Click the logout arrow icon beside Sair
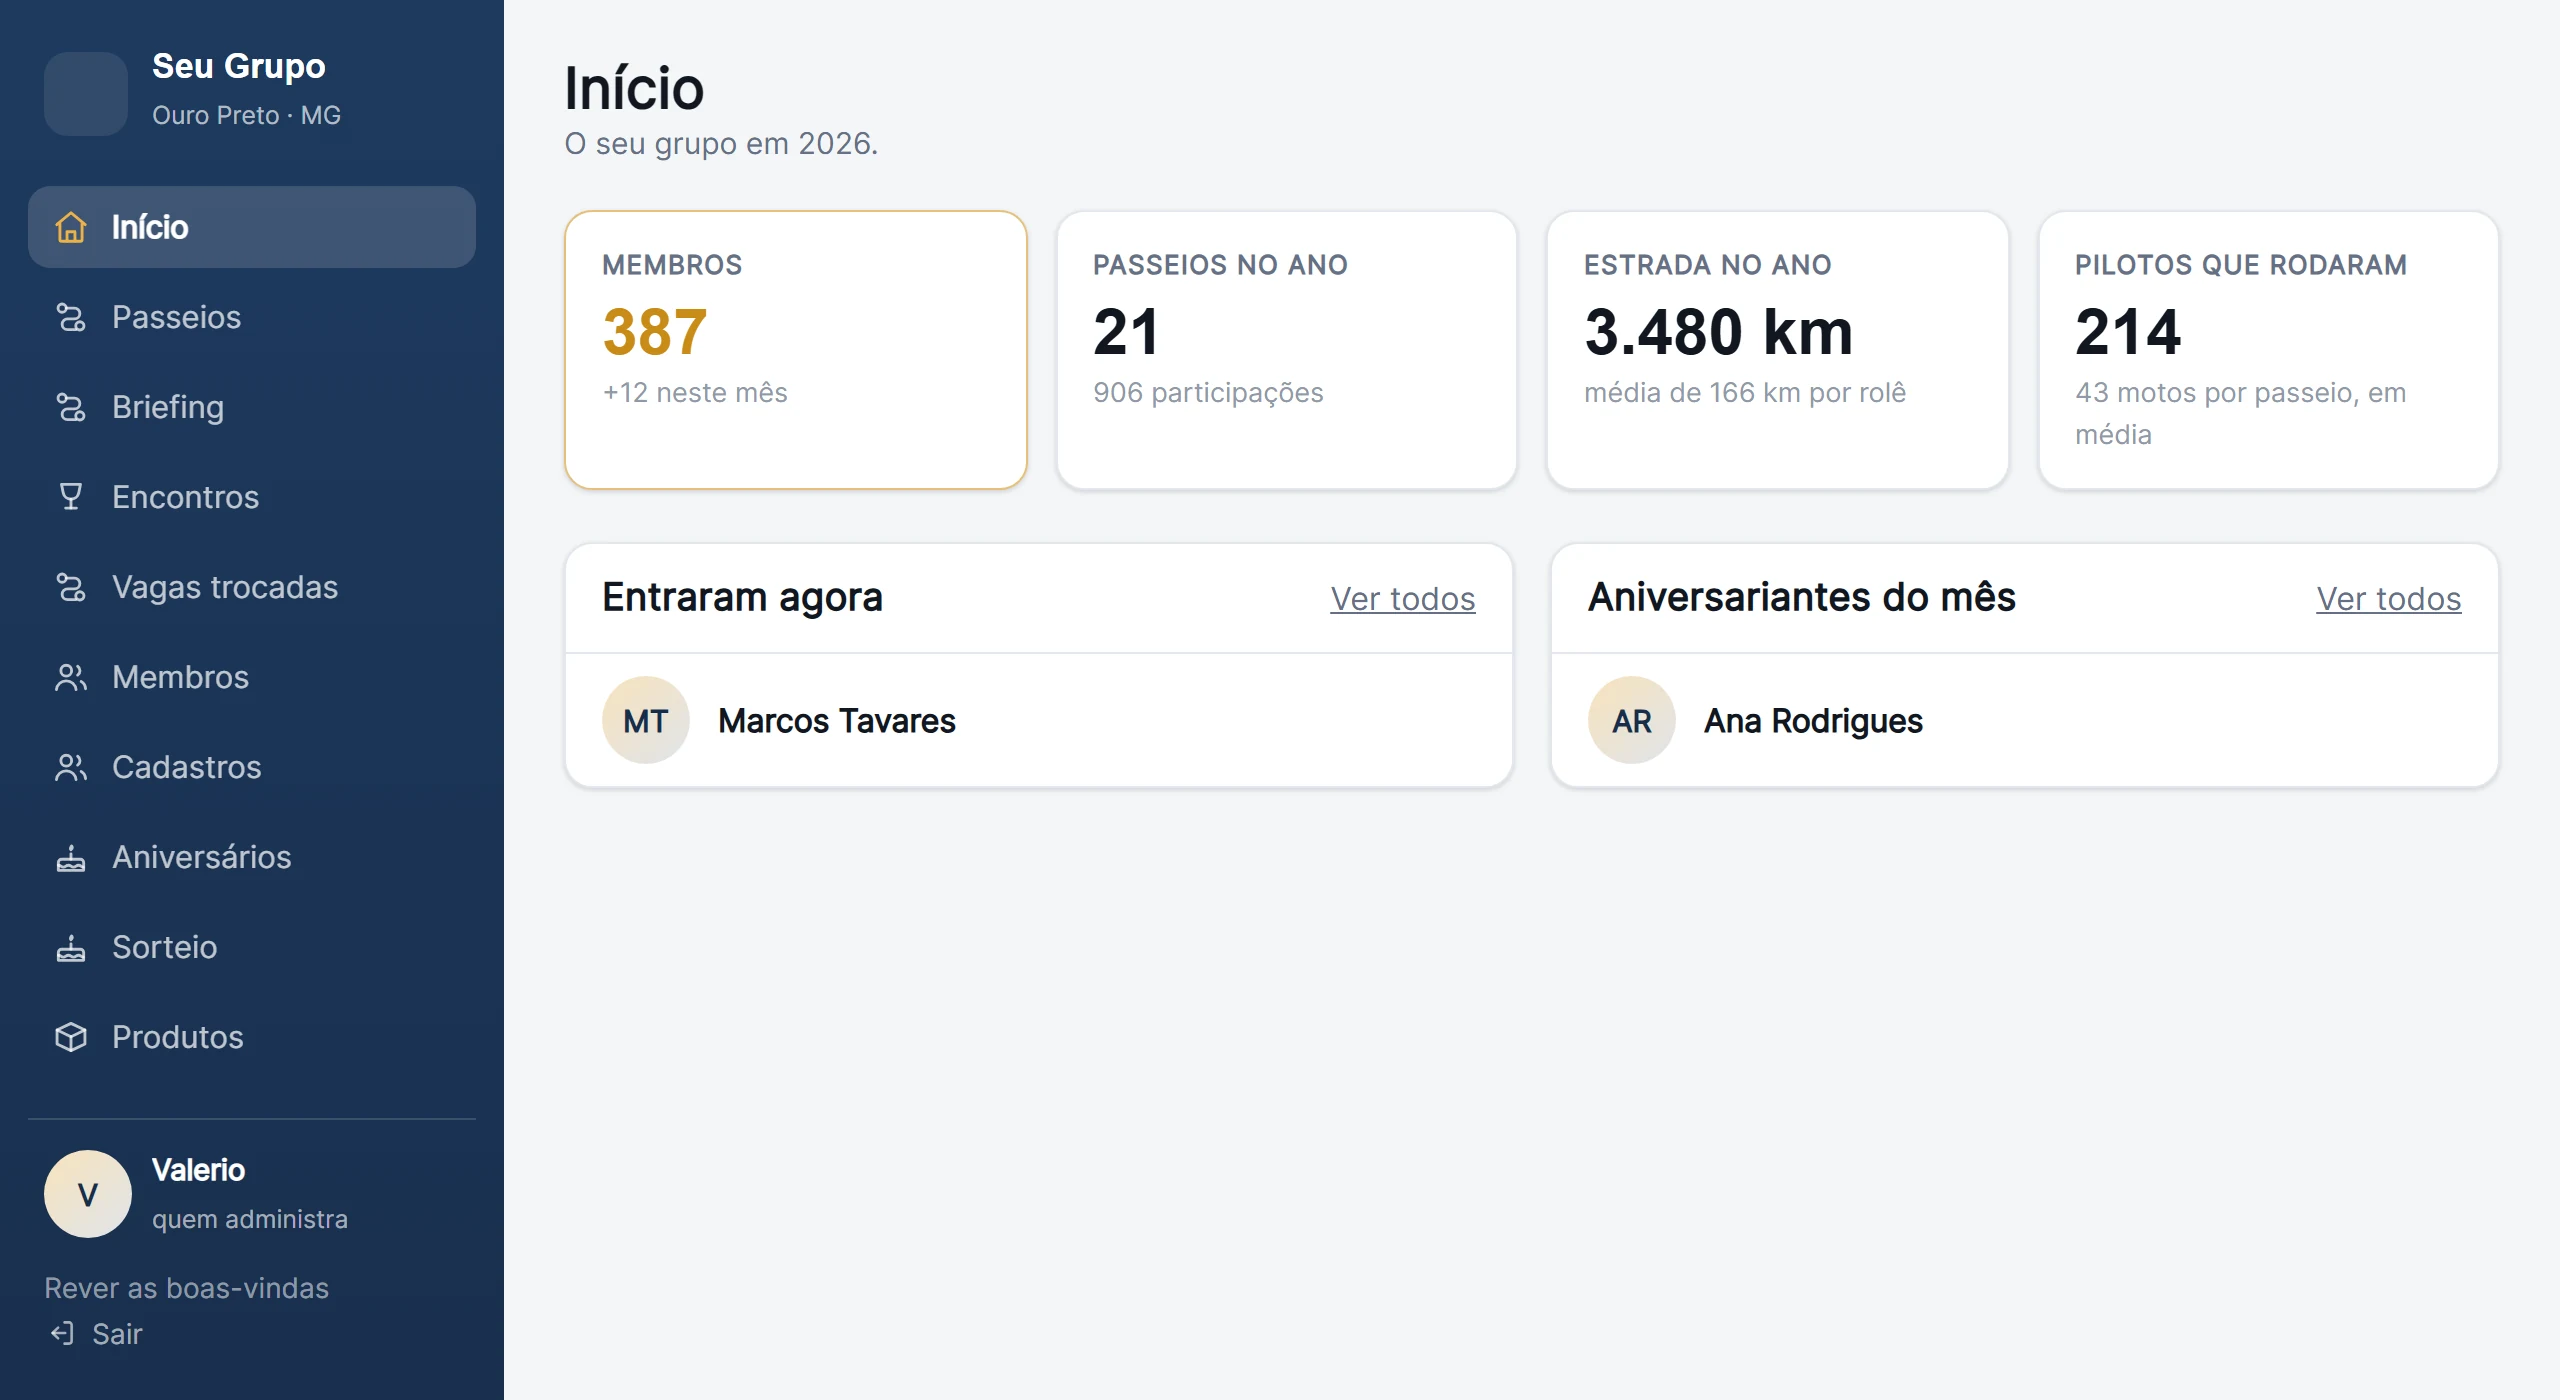The width and height of the screenshot is (2560, 1400). [x=62, y=1334]
